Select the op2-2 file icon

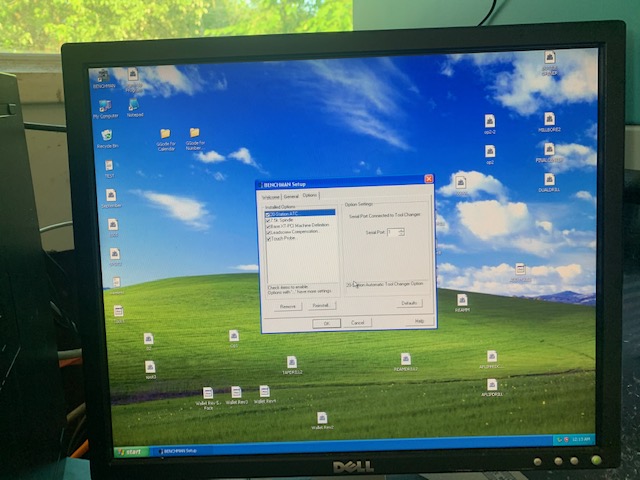(x=490, y=124)
